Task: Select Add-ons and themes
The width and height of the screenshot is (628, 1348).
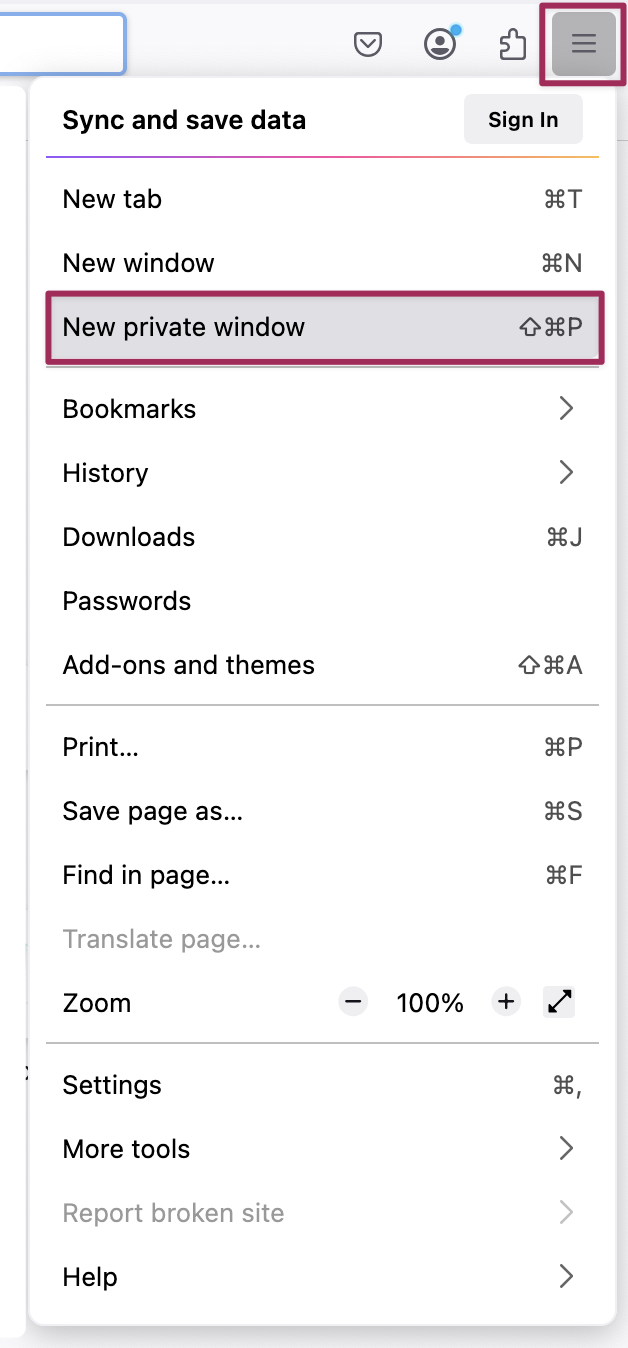Action: tap(322, 665)
